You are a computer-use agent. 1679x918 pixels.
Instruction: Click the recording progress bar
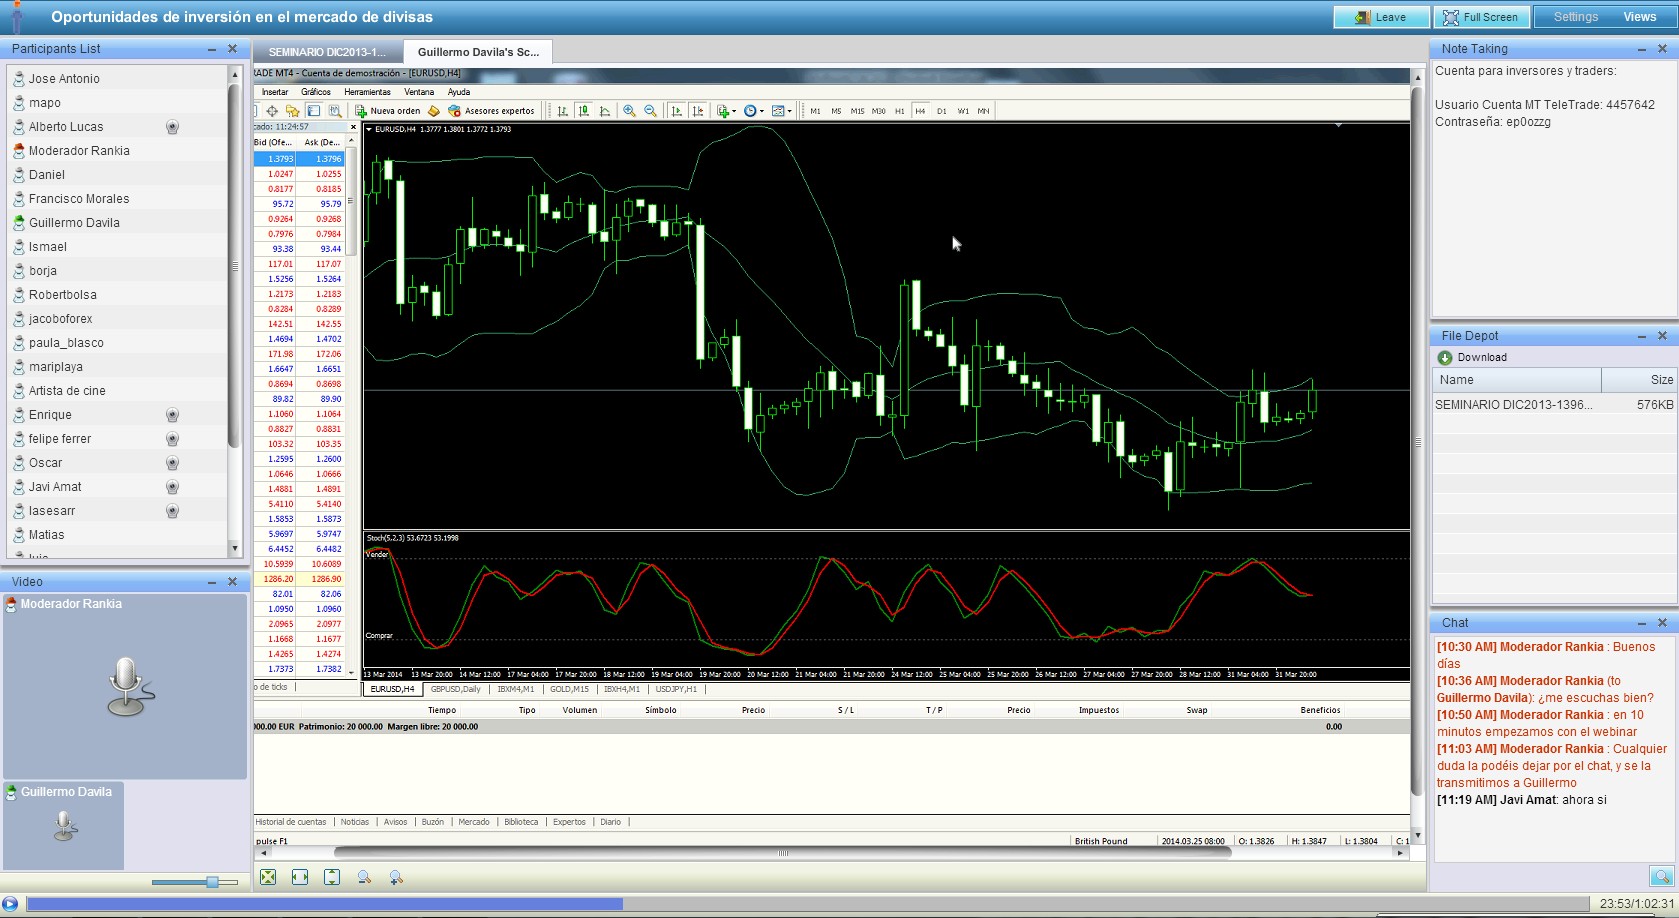tap(807, 904)
